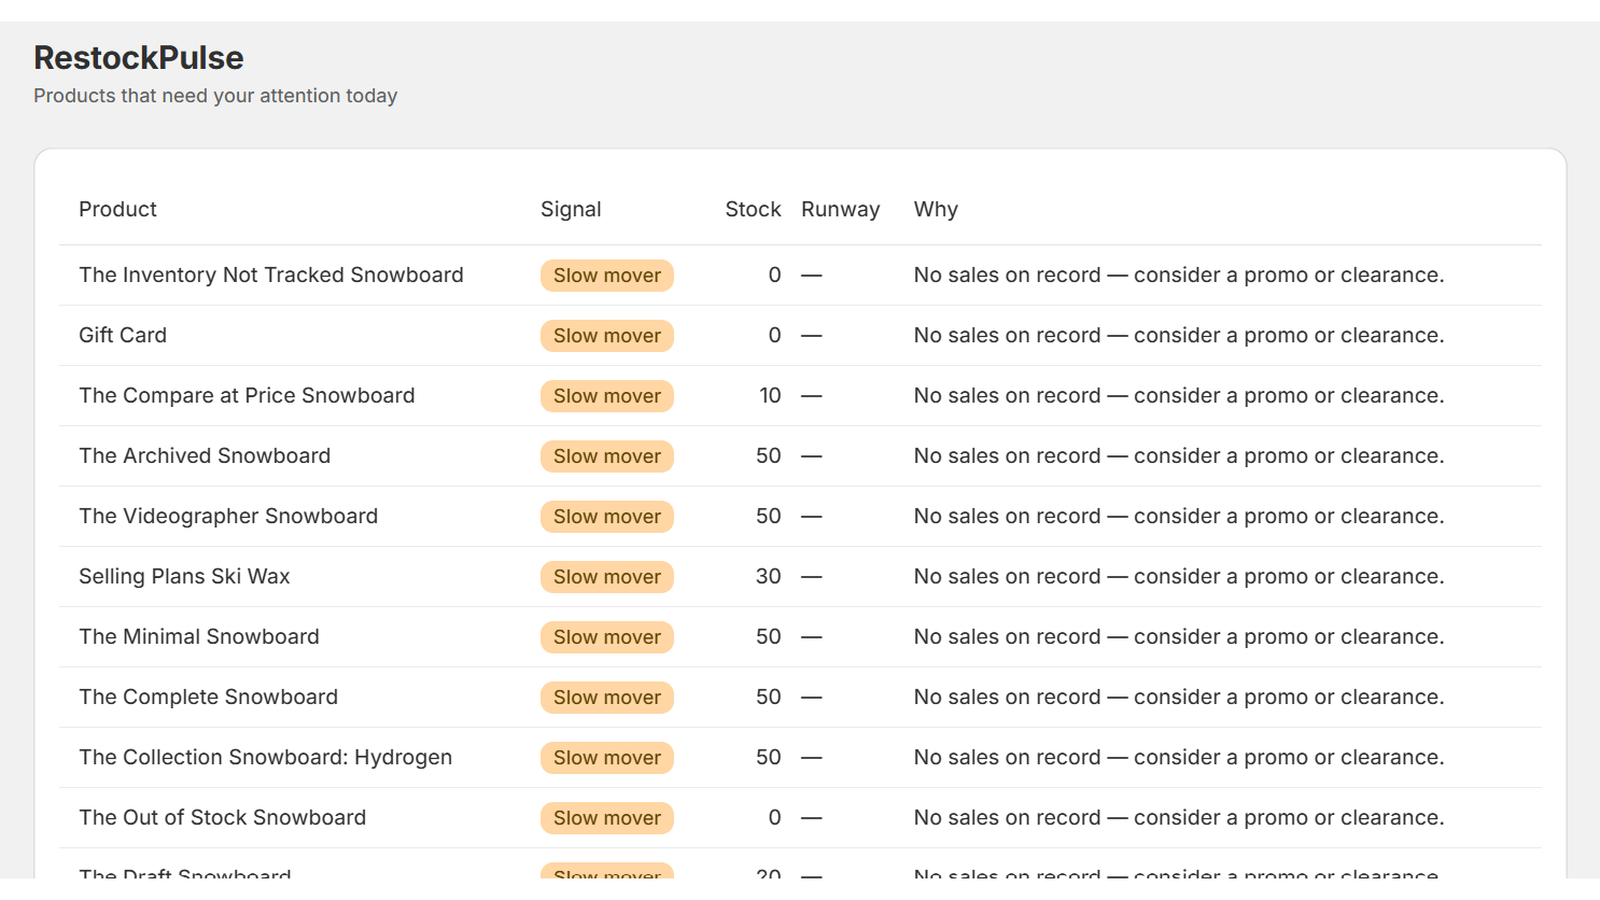This screenshot has width=1600, height=900.
Task: Click Slow mover badge for Out of Stock Snowboard
Action: tap(607, 818)
